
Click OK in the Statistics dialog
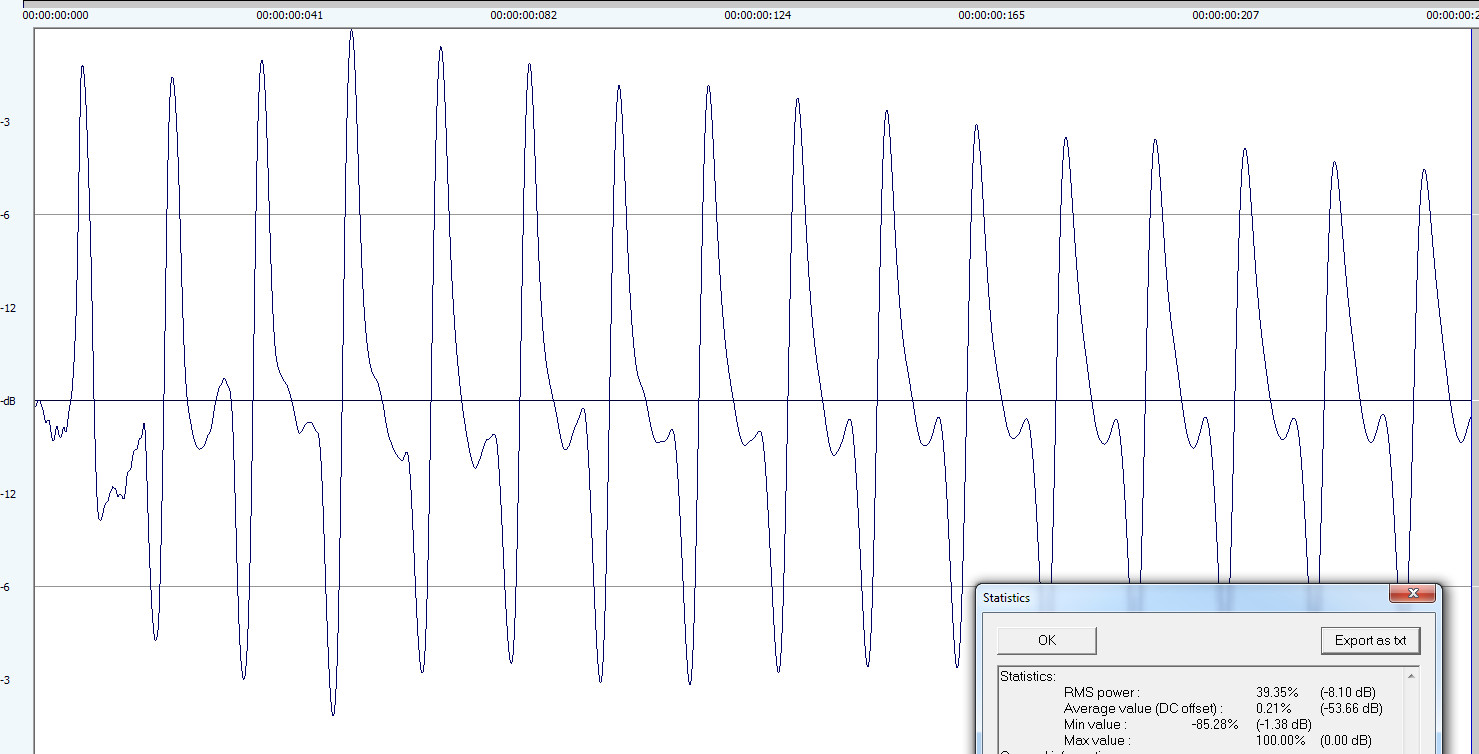pos(1046,640)
